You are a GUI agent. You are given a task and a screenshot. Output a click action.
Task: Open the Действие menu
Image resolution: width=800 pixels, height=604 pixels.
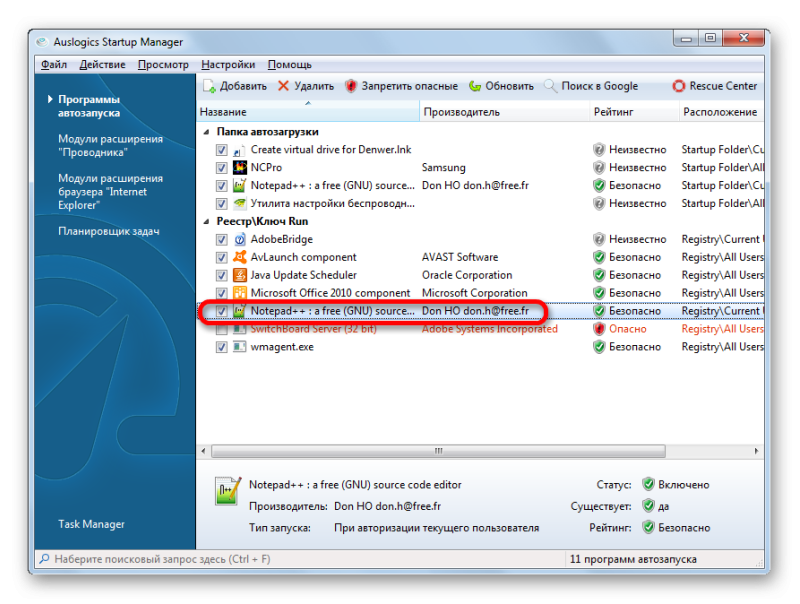(102, 65)
